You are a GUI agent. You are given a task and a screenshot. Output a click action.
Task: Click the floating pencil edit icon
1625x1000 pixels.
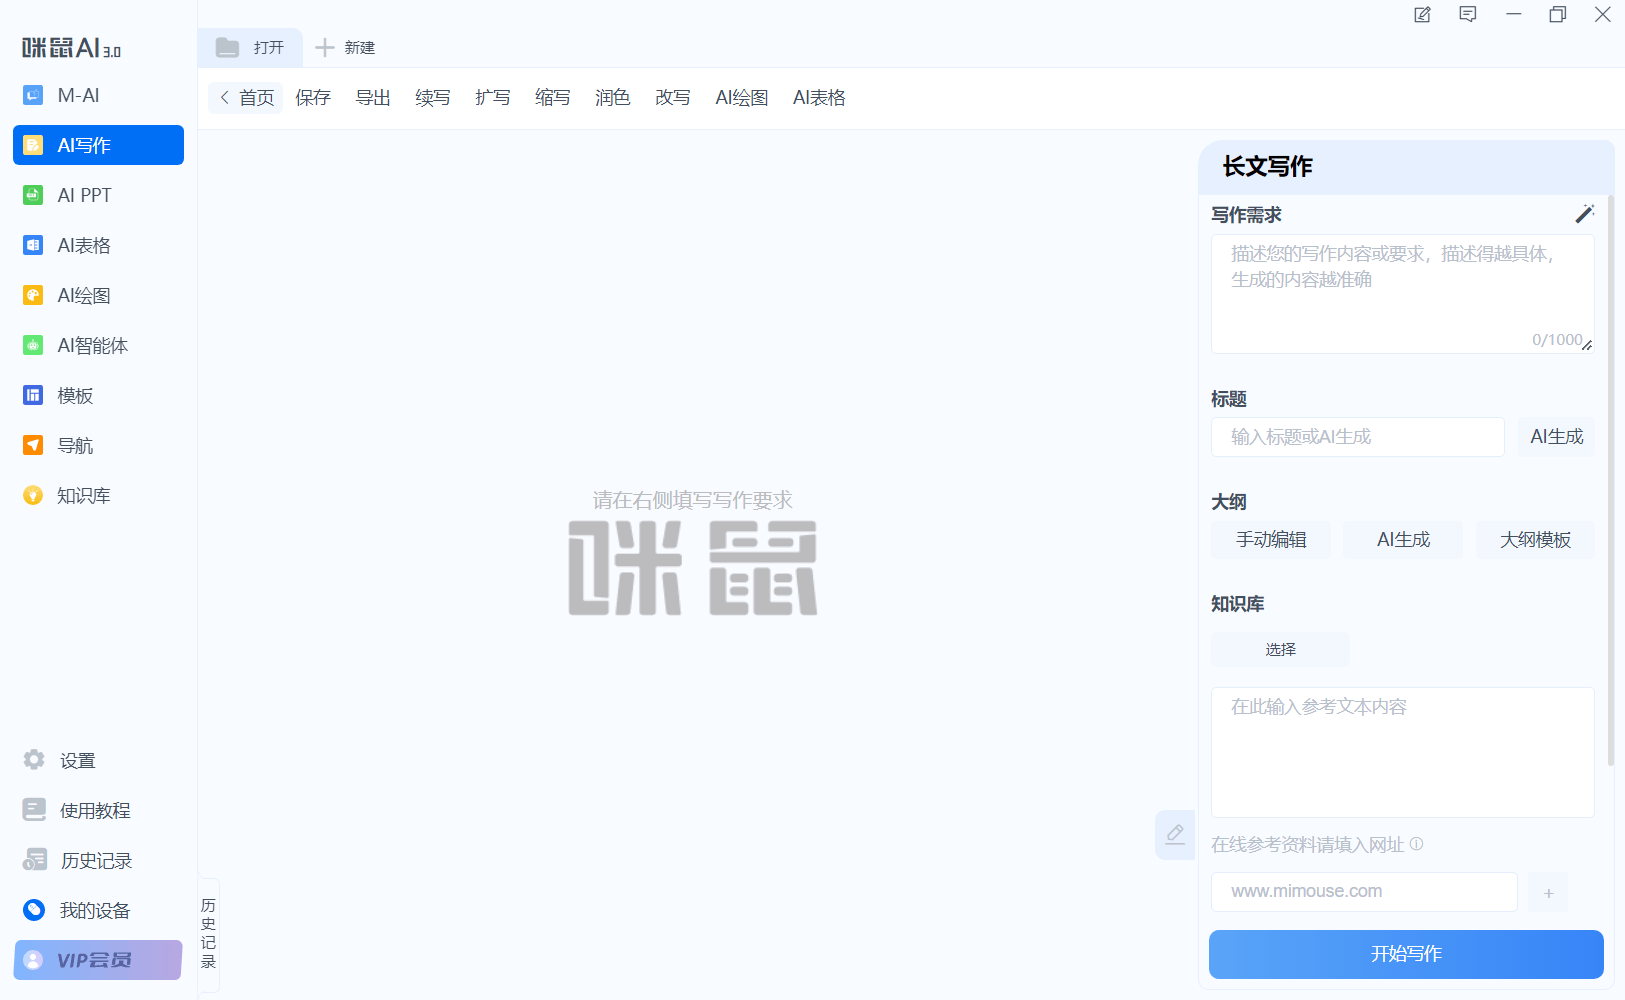(1175, 834)
